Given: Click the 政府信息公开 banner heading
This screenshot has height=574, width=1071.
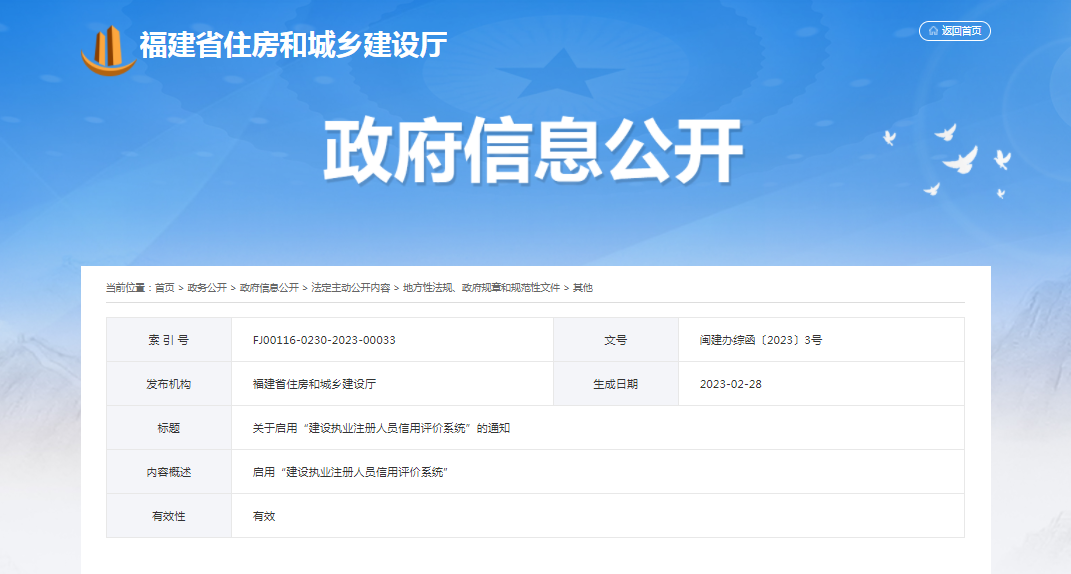Looking at the screenshot, I should coord(533,150).
